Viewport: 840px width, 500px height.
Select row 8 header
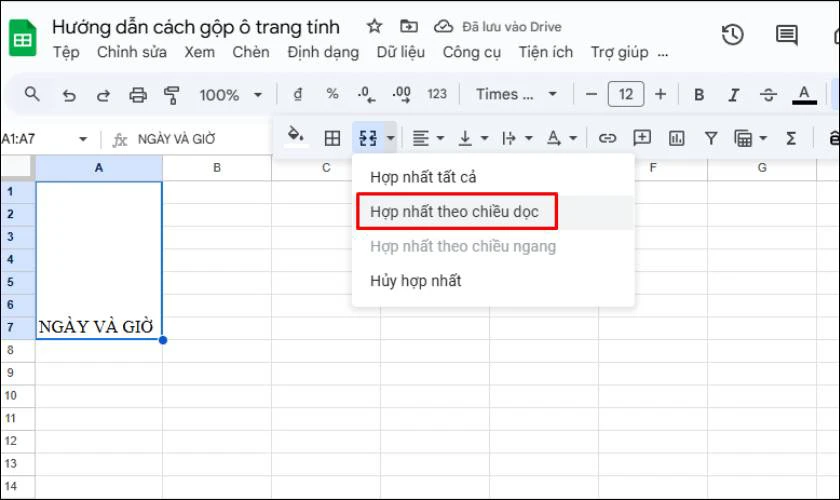point(18,350)
